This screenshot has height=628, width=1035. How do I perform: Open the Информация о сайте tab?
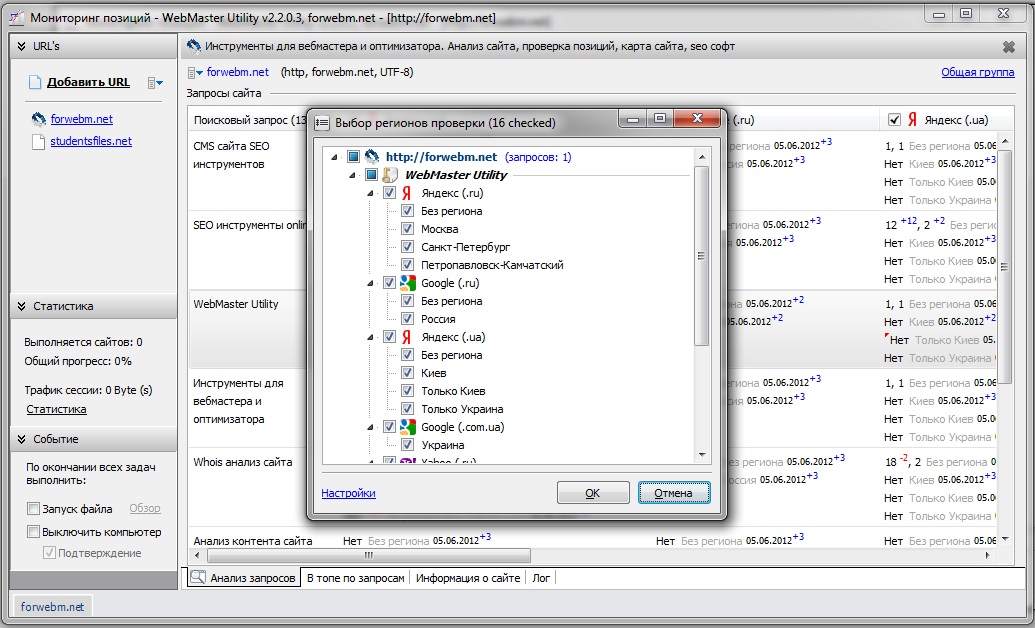coord(468,578)
